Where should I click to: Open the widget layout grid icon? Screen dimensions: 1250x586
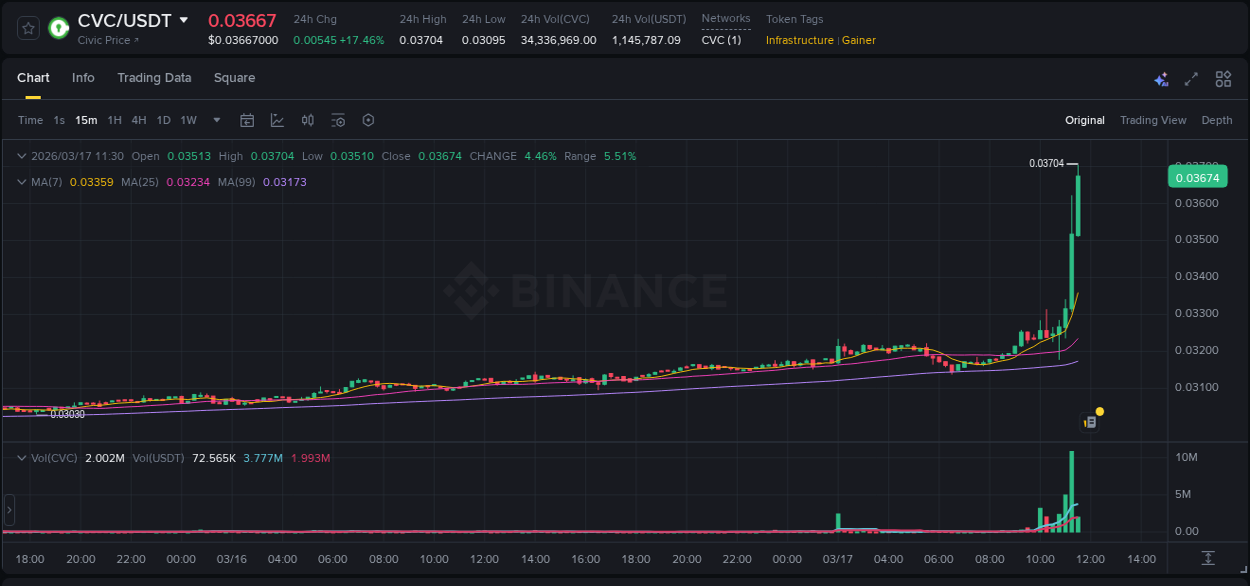1223,78
